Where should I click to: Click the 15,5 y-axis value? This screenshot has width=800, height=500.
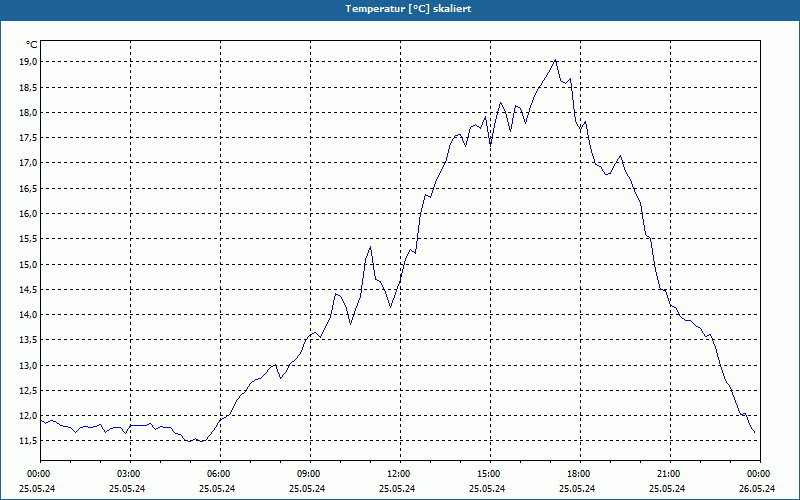click(x=29, y=239)
